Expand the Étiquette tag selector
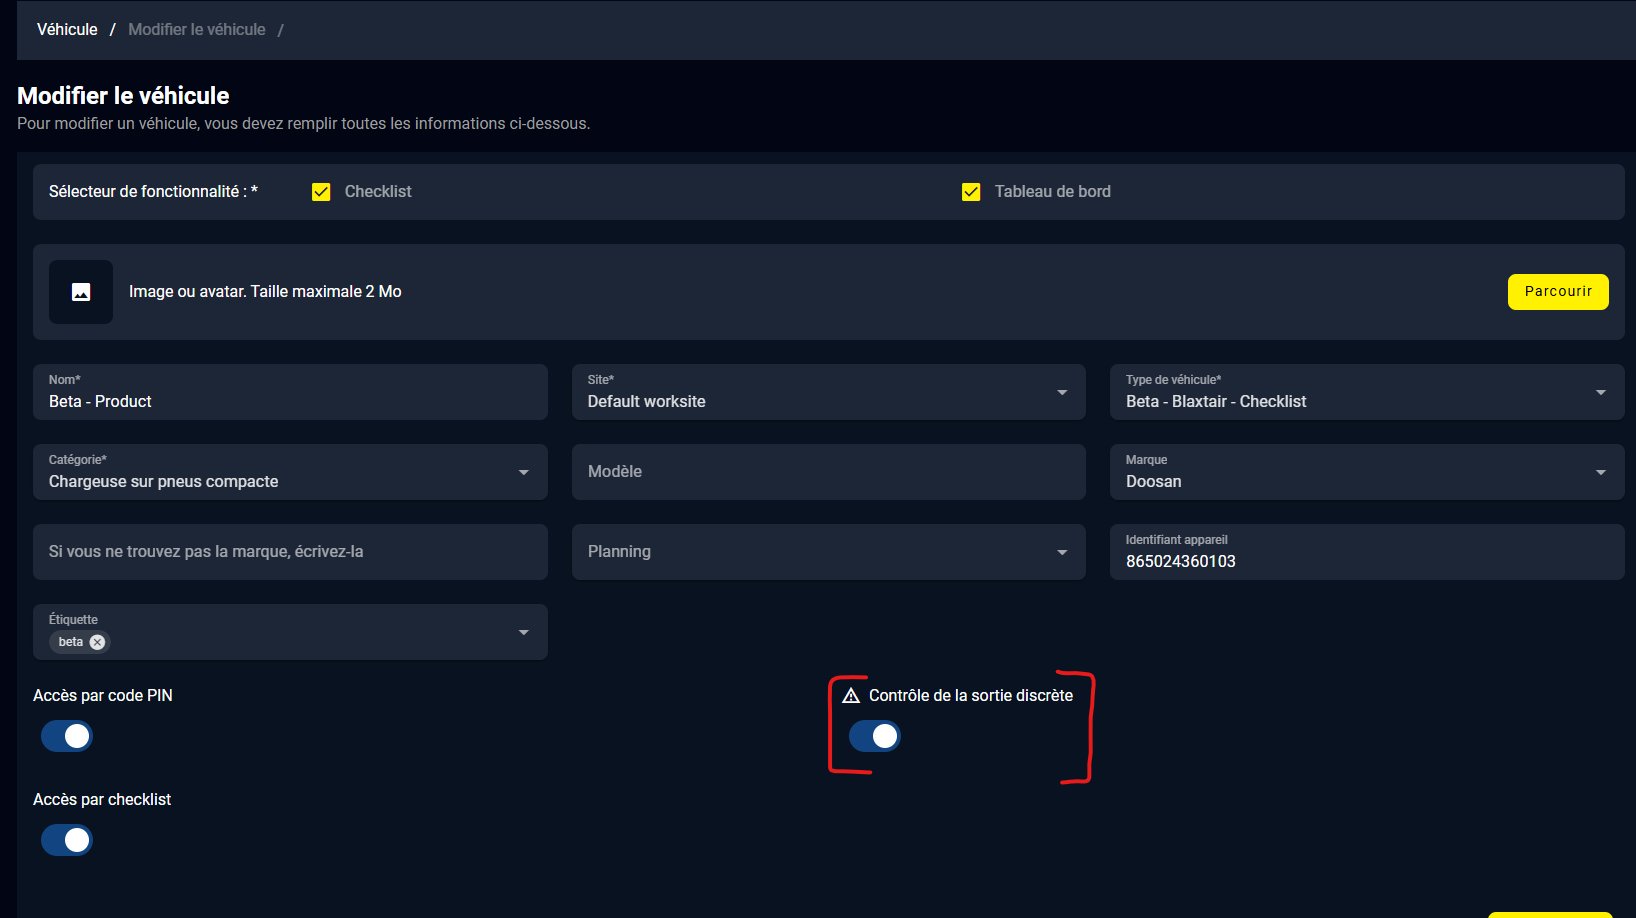1636x918 pixels. (523, 632)
